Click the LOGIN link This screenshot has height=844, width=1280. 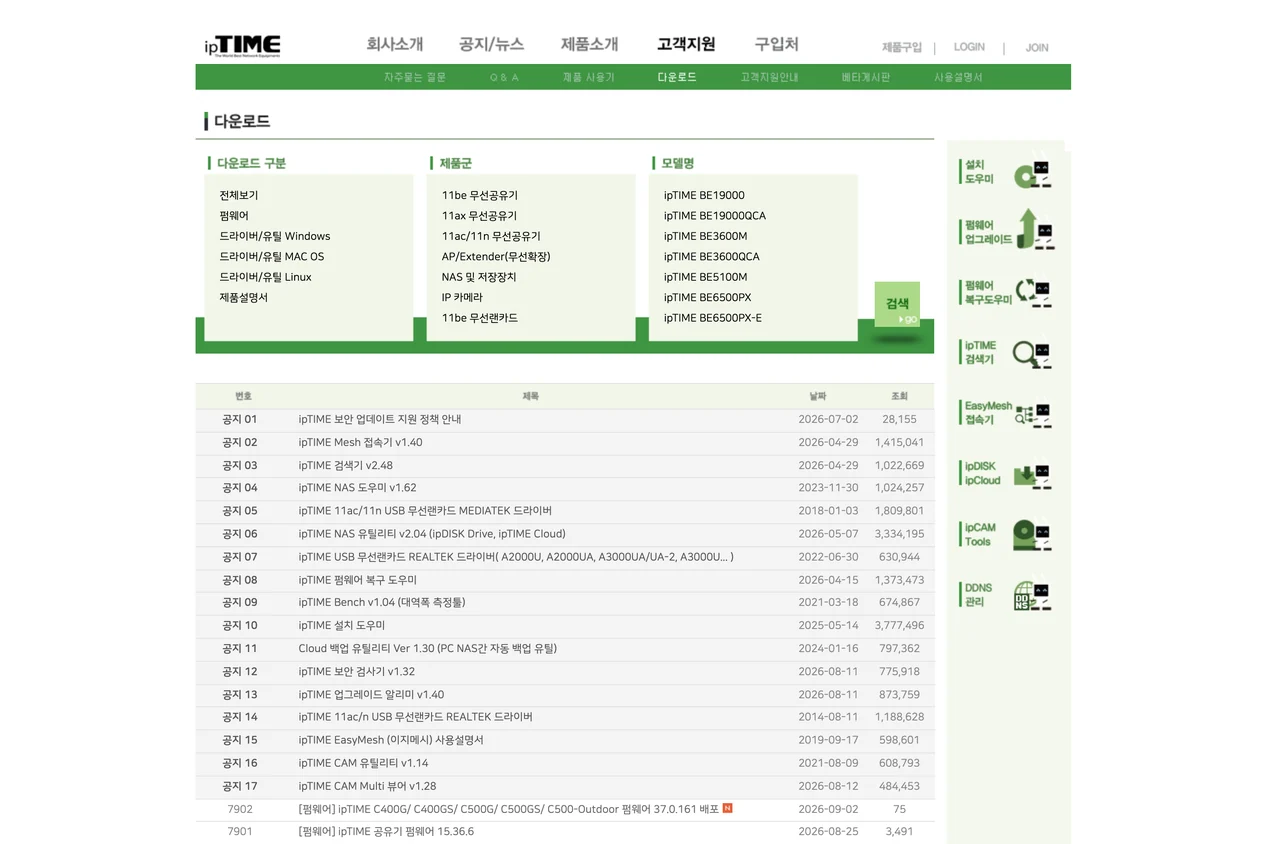click(x=969, y=47)
